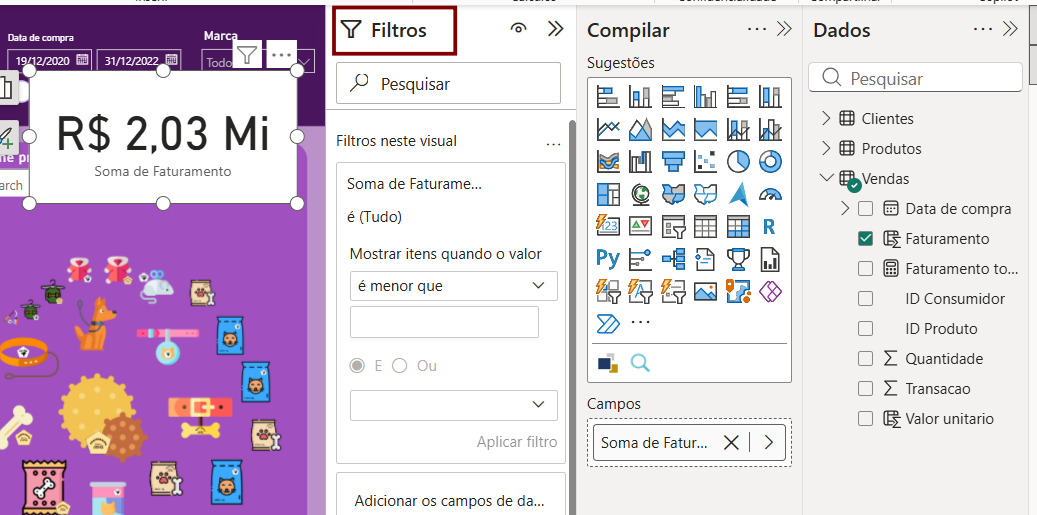1037x515 pixels.
Task: Select the Power Automate visual icon
Action: pos(608,323)
